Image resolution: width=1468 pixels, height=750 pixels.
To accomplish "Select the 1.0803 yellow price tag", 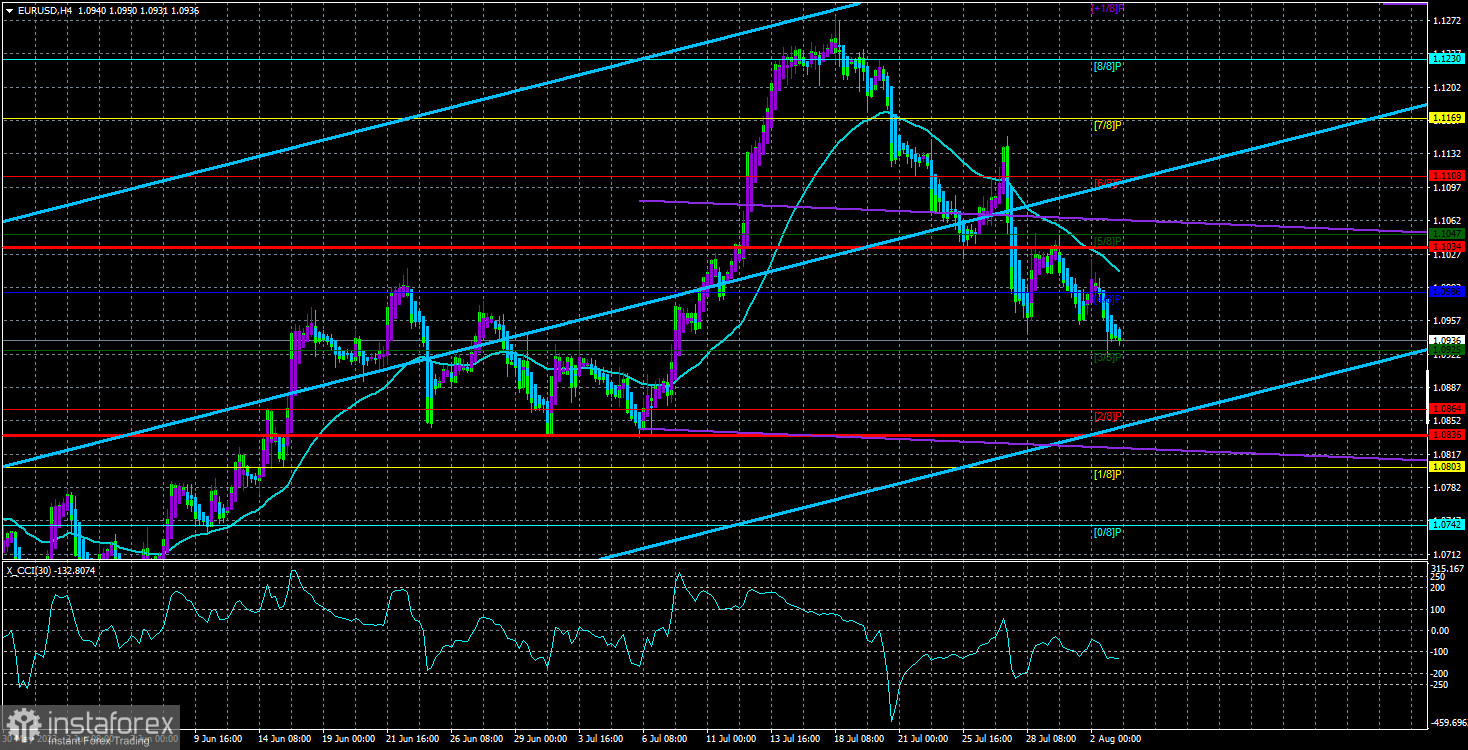I will pyautogui.click(x=1447, y=466).
